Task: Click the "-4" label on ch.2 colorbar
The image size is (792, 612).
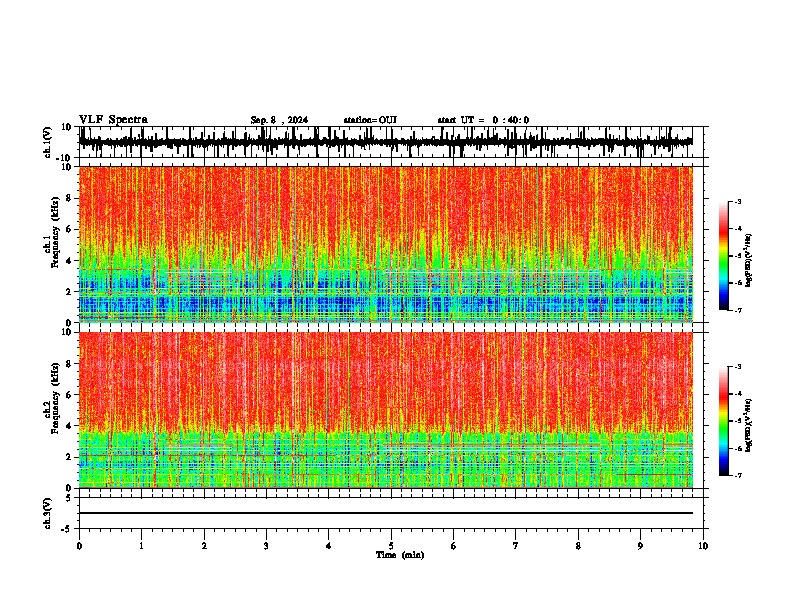Action: point(737,394)
